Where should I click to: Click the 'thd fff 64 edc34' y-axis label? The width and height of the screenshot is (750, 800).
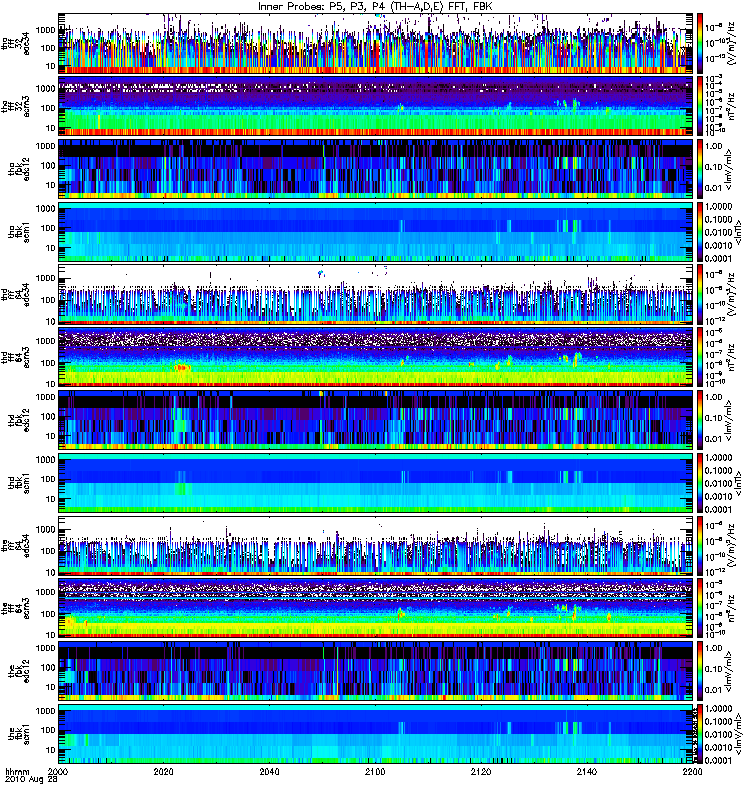(x=15, y=295)
